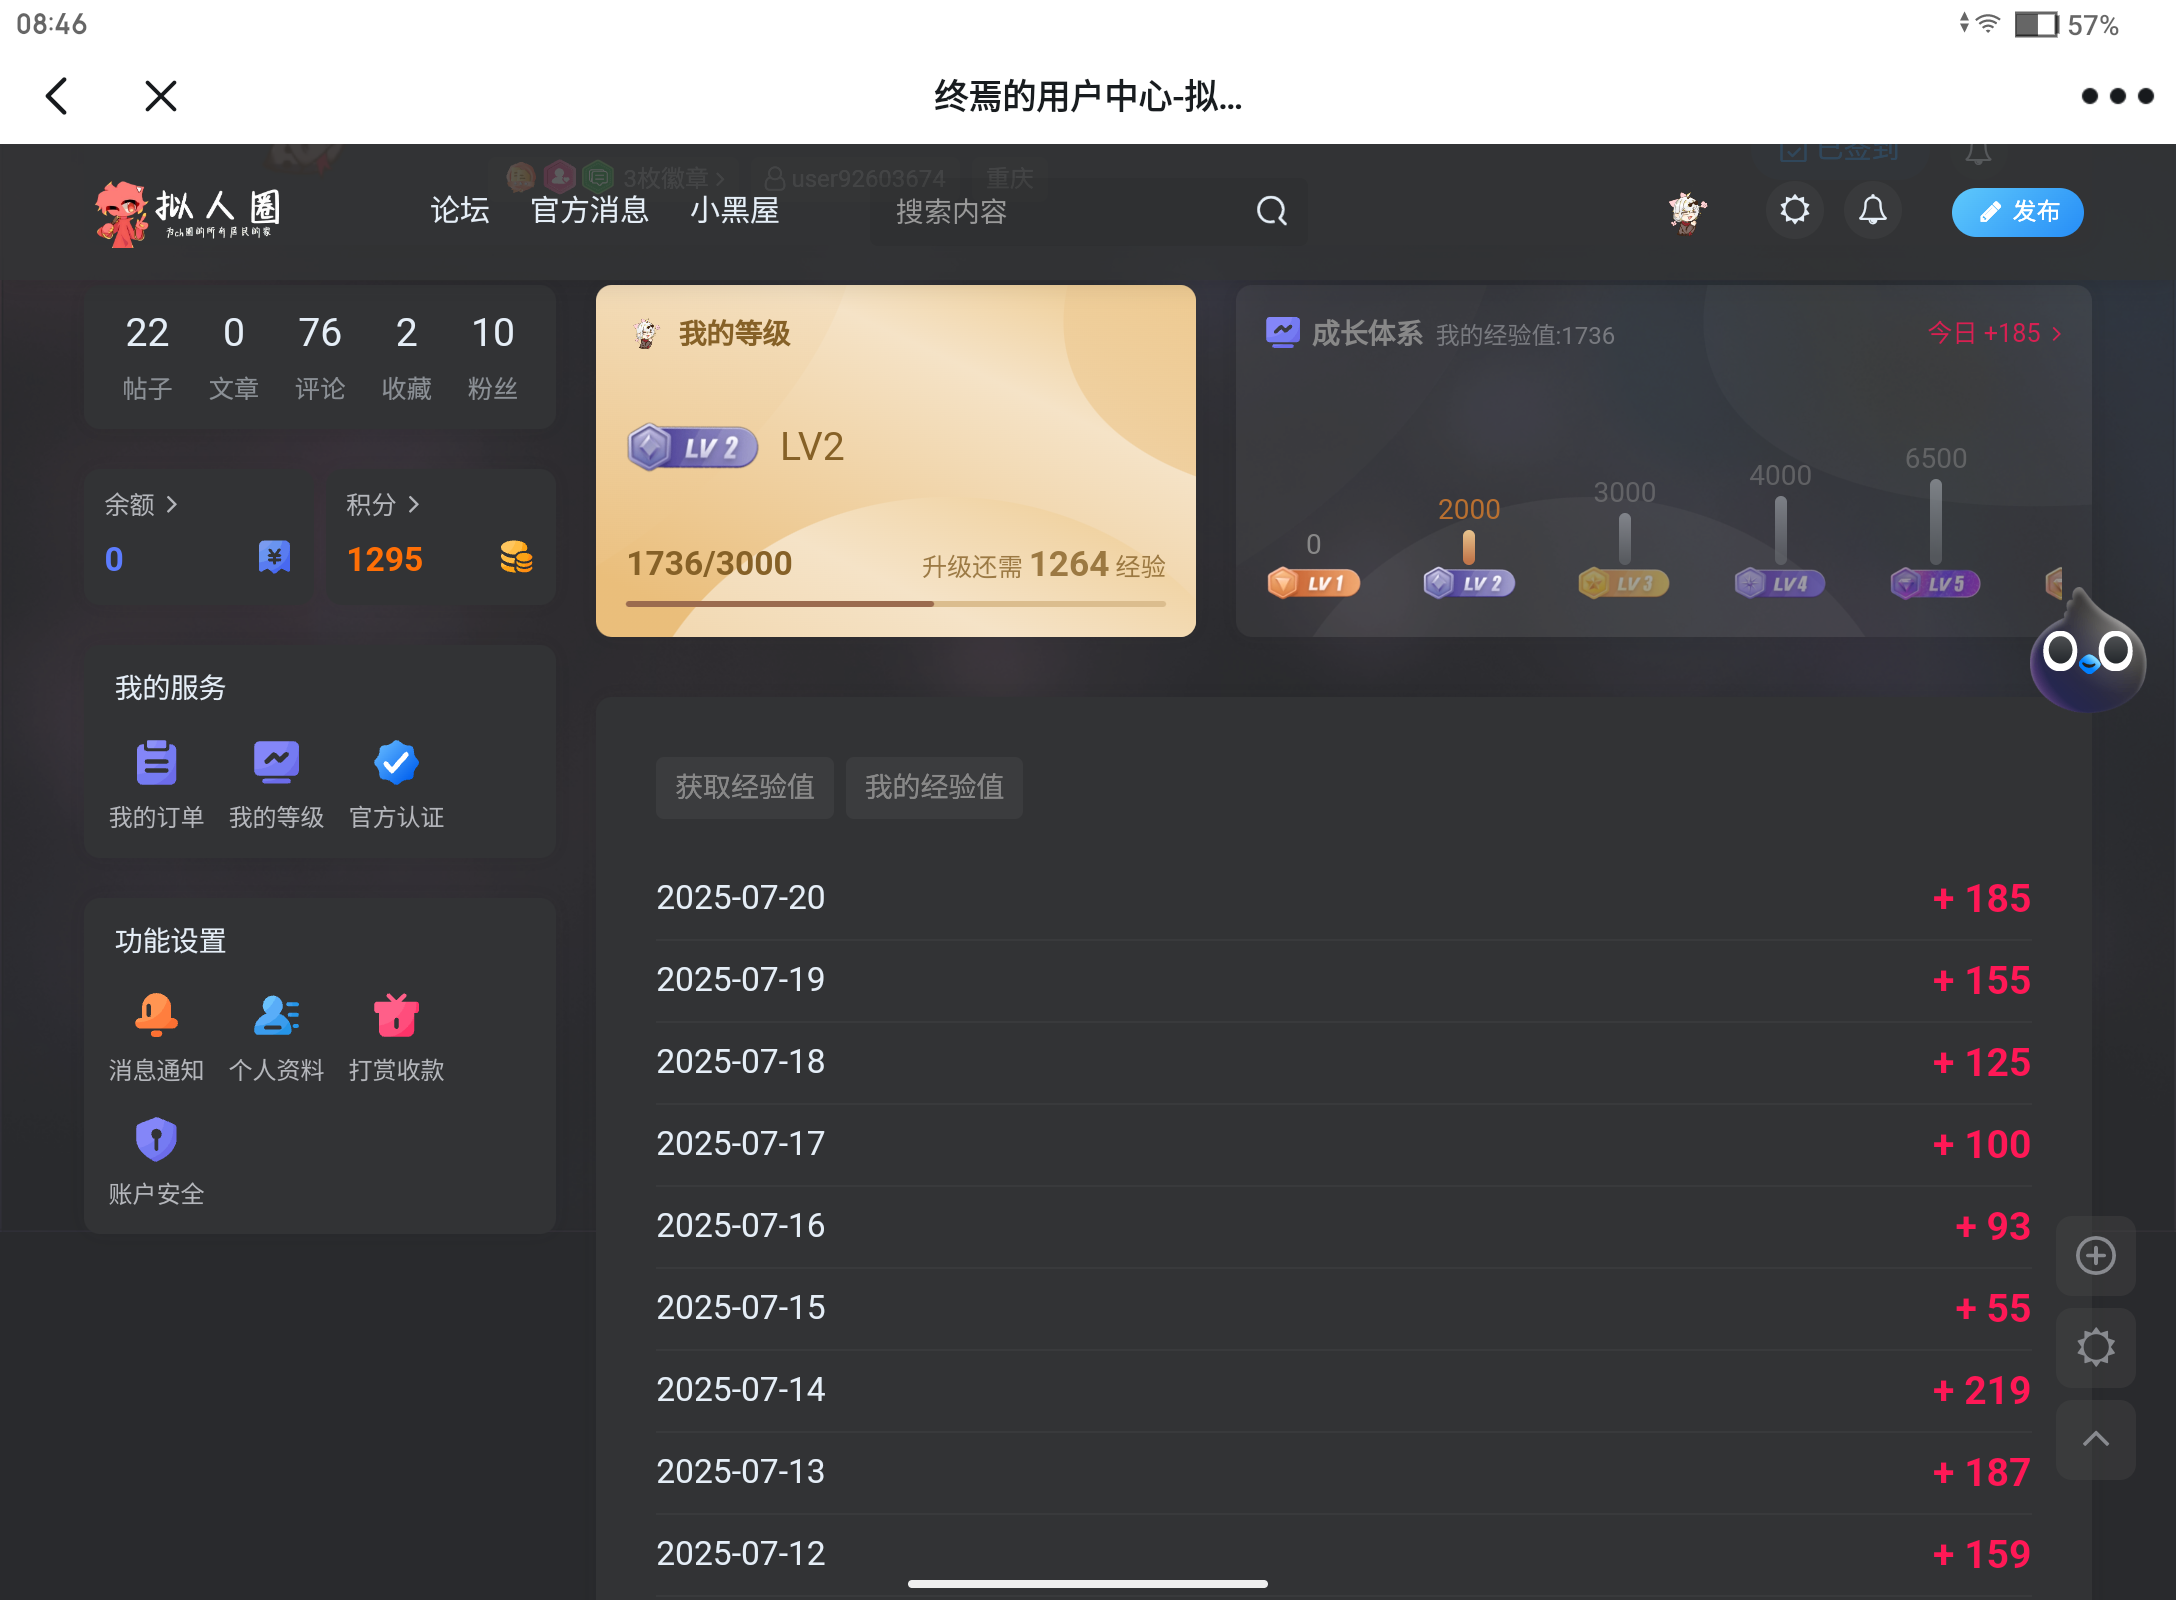Switch to 获取经验值 tab
Image resolution: width=2176 pixels, height=1600 pixels.
(x=745, y=787)
